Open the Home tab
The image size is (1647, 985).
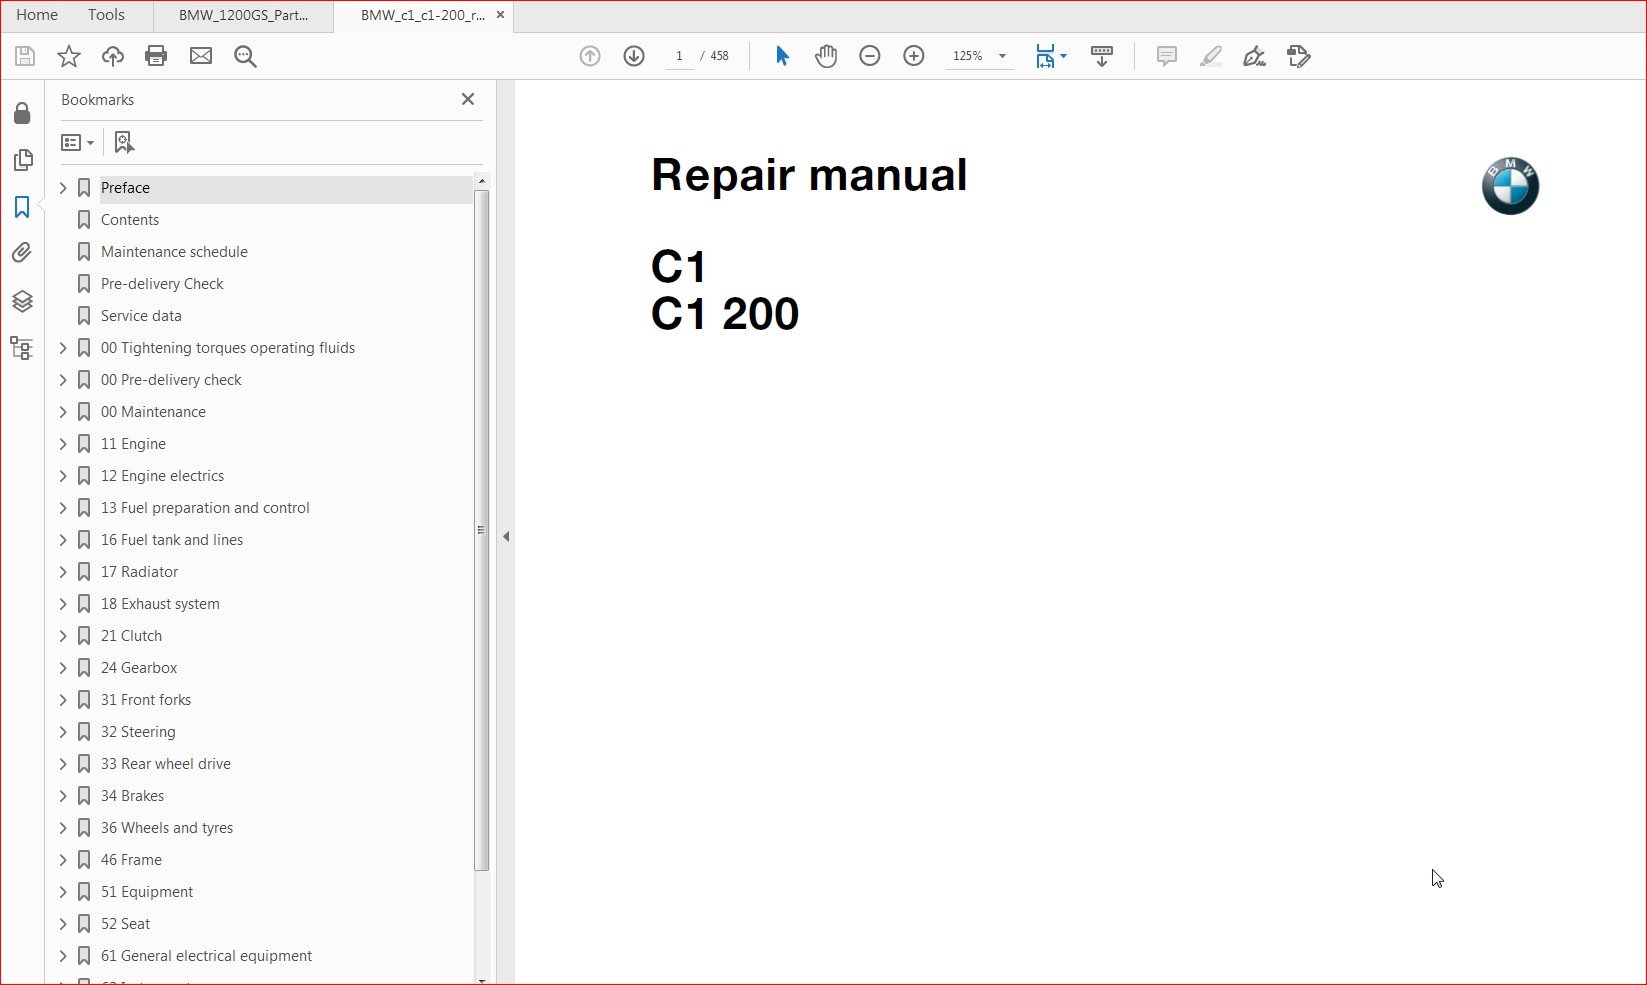37,15
